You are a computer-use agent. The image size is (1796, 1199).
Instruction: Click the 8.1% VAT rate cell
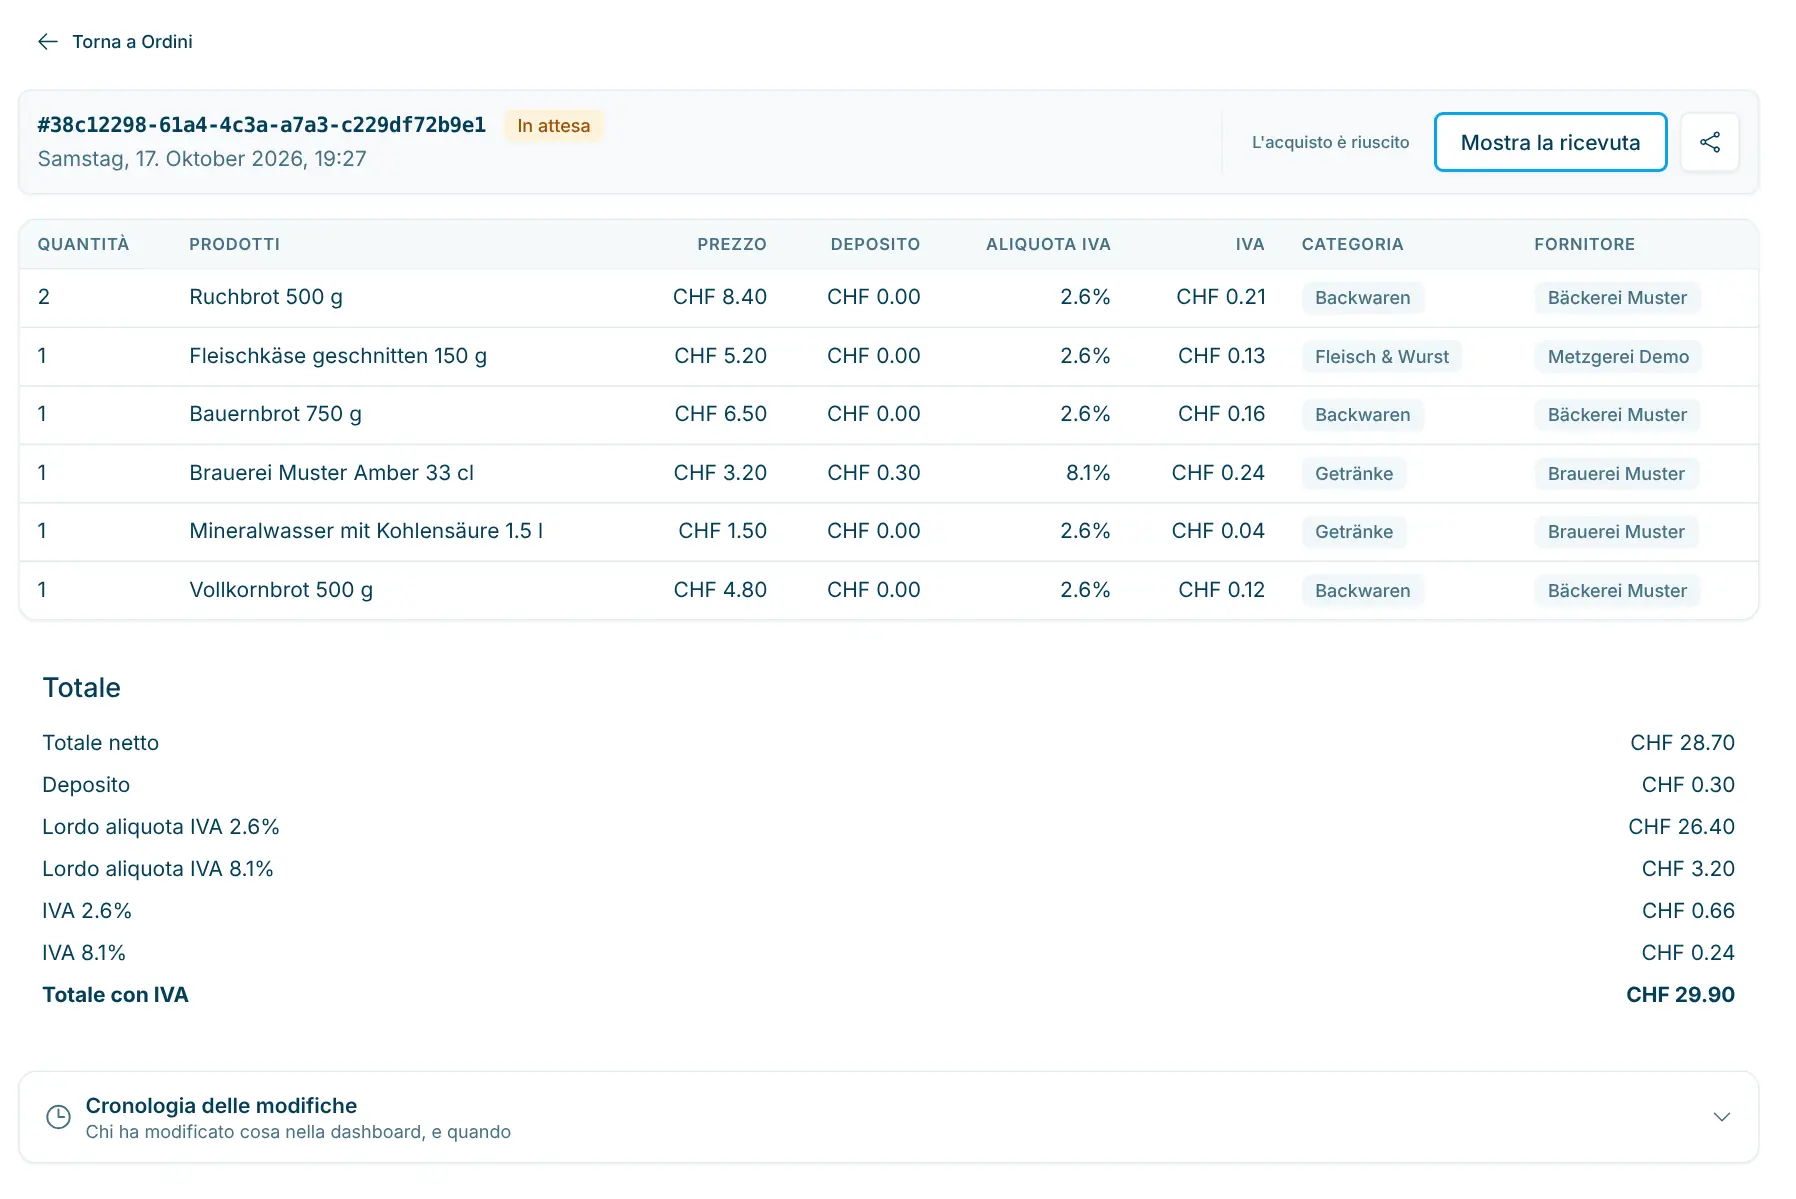1088,473
